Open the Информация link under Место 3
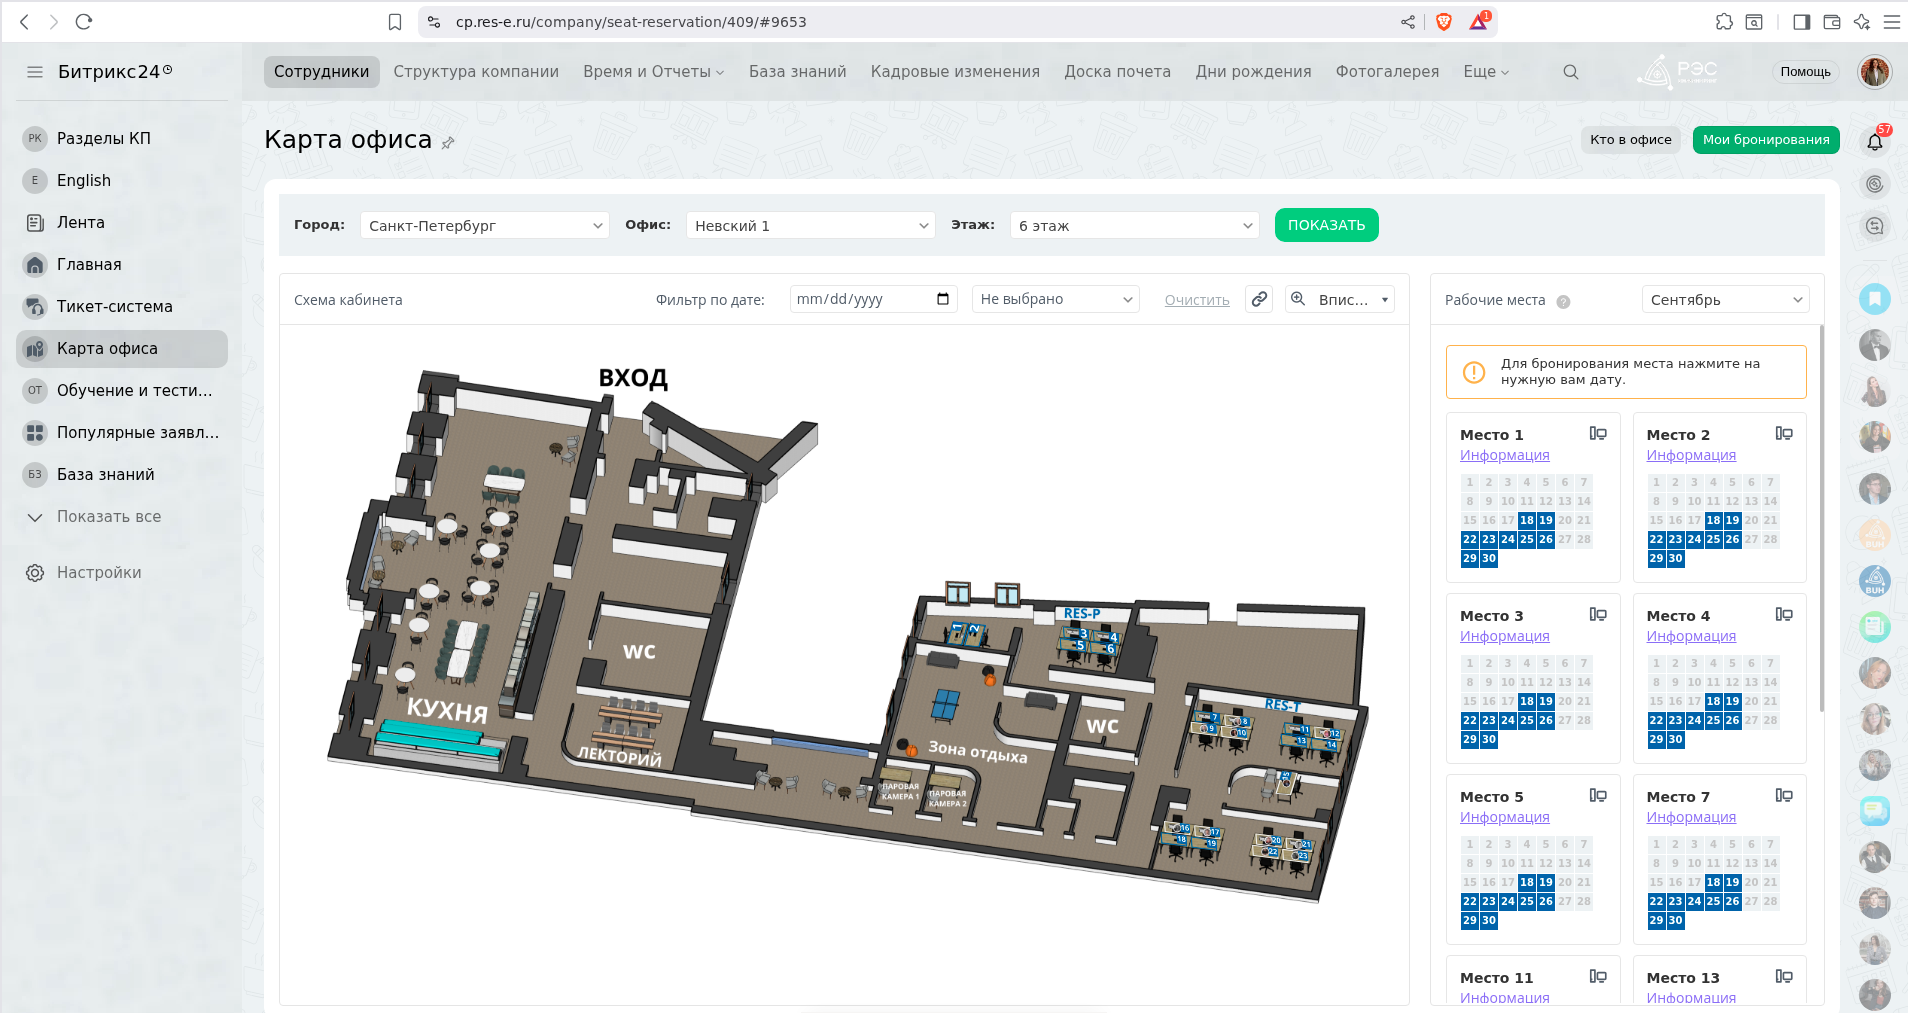The width and height of the screenshot is (1908, 1013). [x=1504, y=636]
